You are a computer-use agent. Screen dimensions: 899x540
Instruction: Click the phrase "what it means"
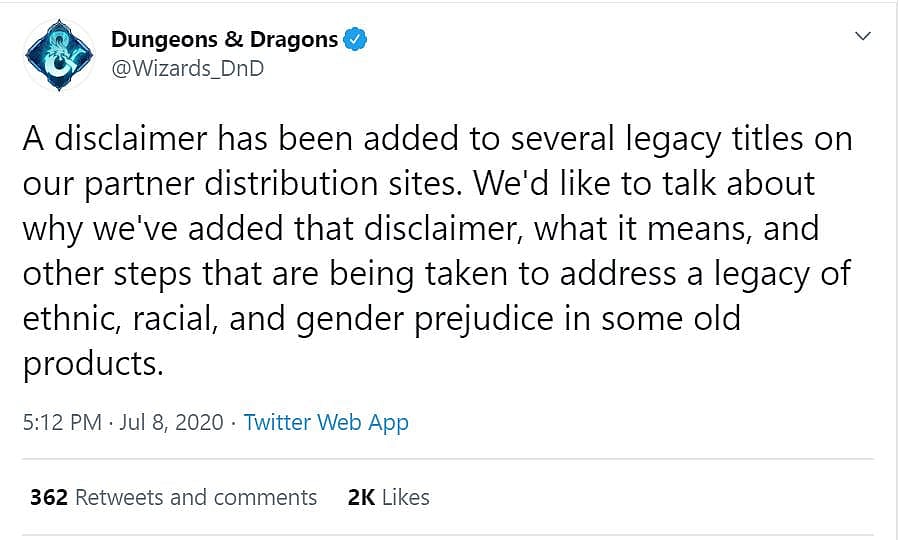640,229
